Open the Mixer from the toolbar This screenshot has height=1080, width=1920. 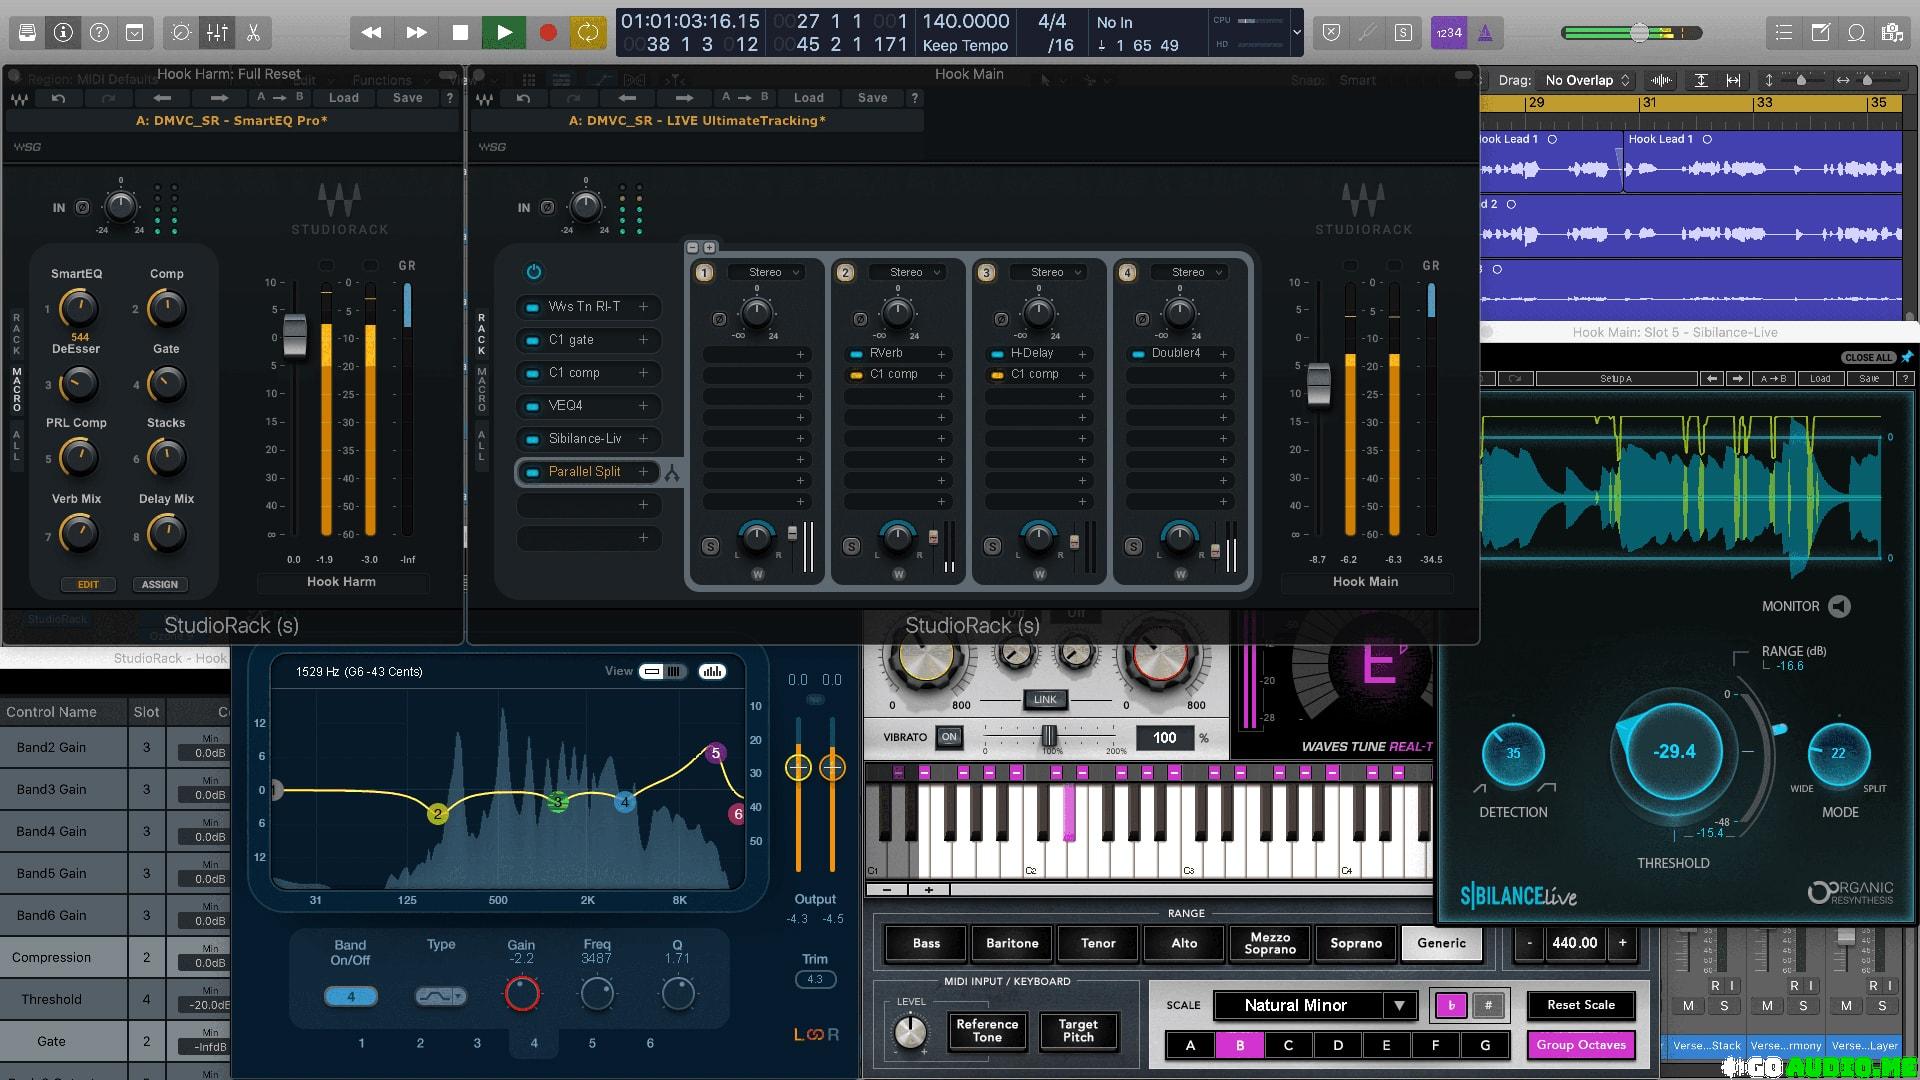[x=217, y=33]
